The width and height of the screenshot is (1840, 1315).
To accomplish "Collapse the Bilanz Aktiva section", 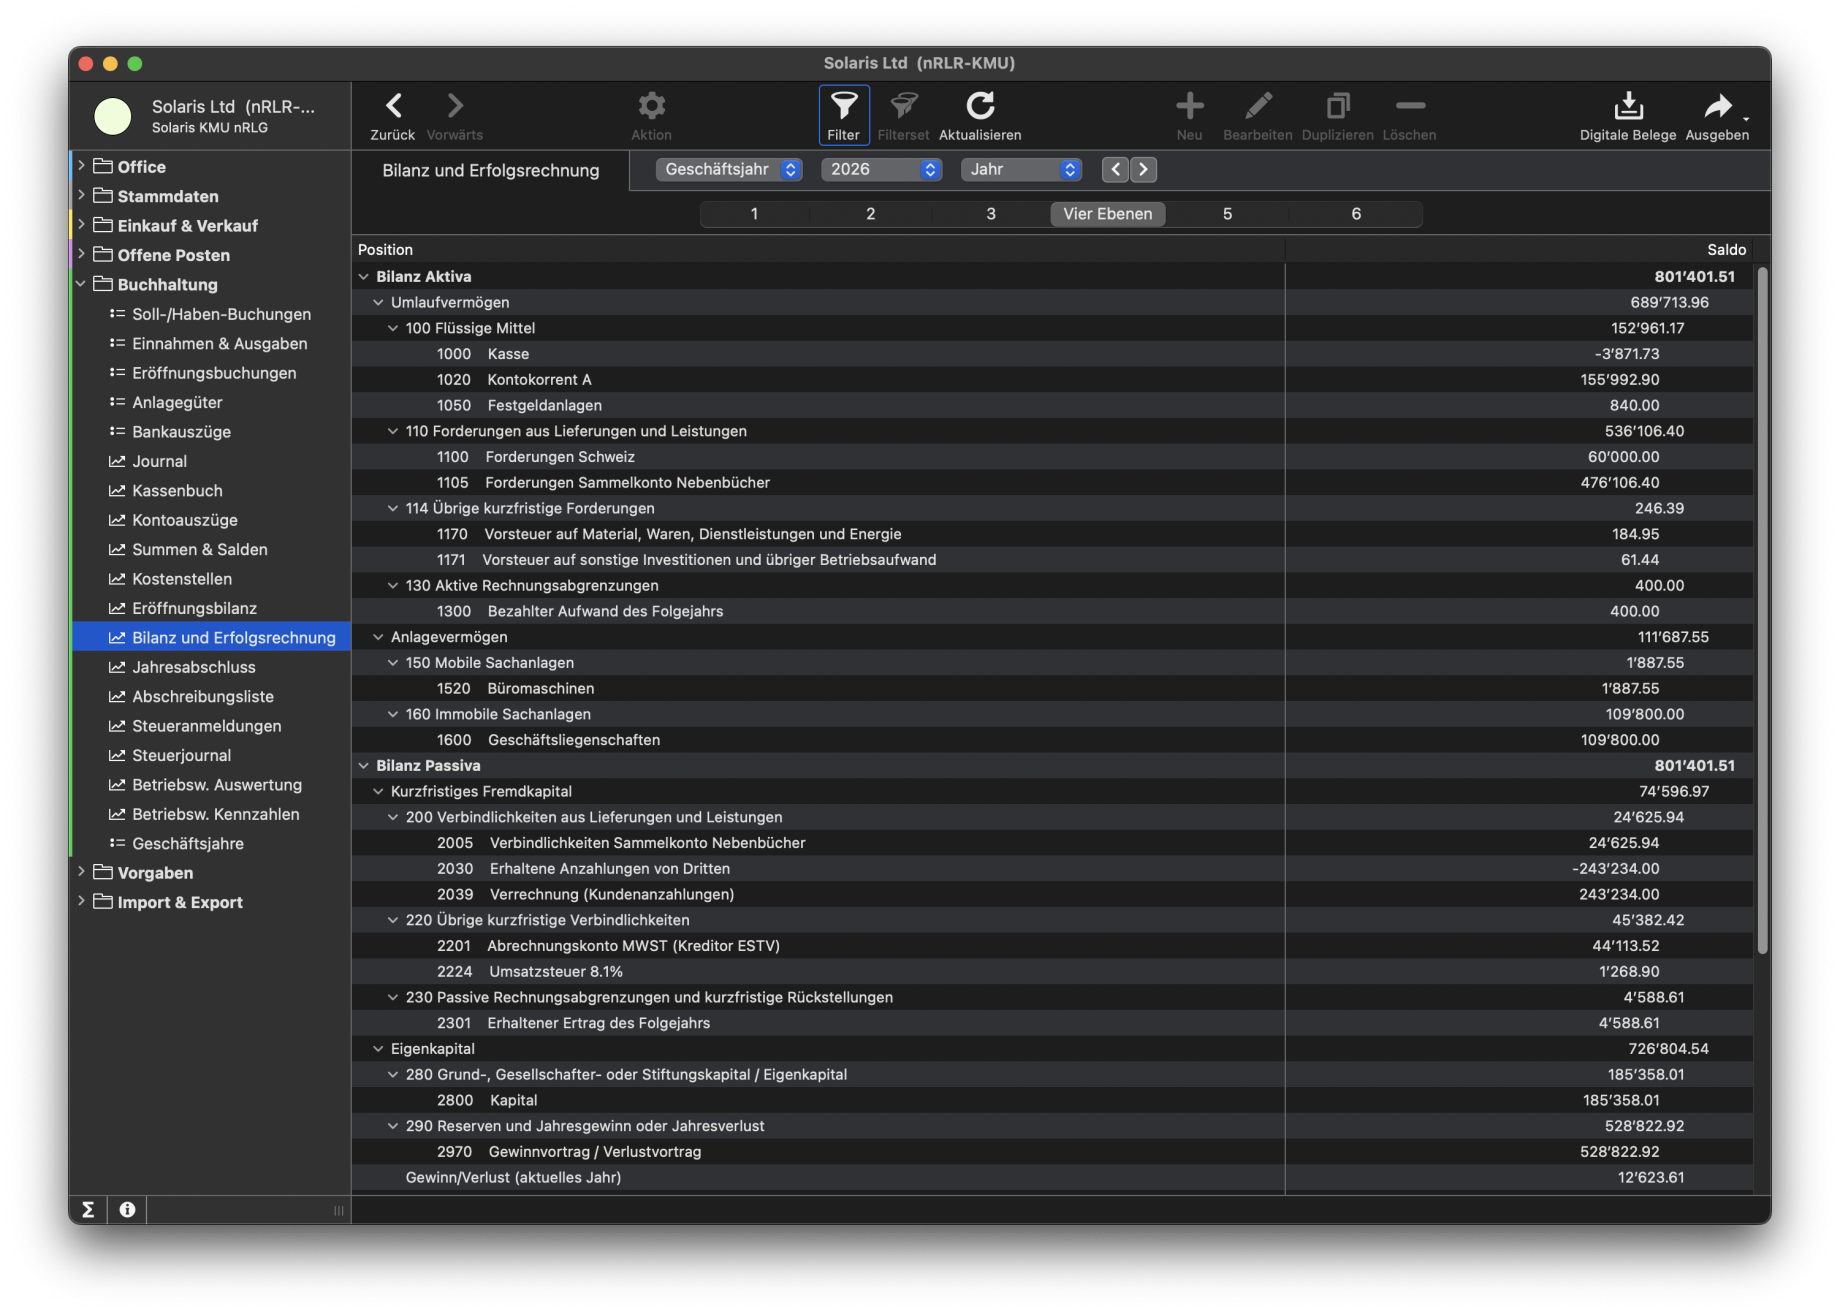I will pos(364,277).
